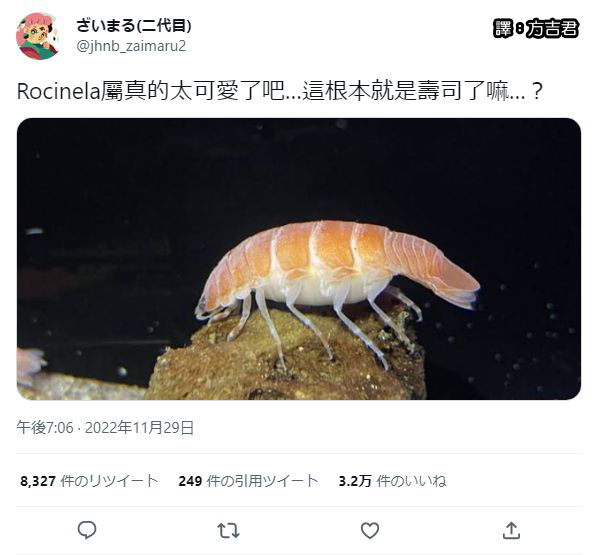Click the display name ざいまる(二代目)
The height and width of the screenshot is (555, 598).
(x=134, y=26)
